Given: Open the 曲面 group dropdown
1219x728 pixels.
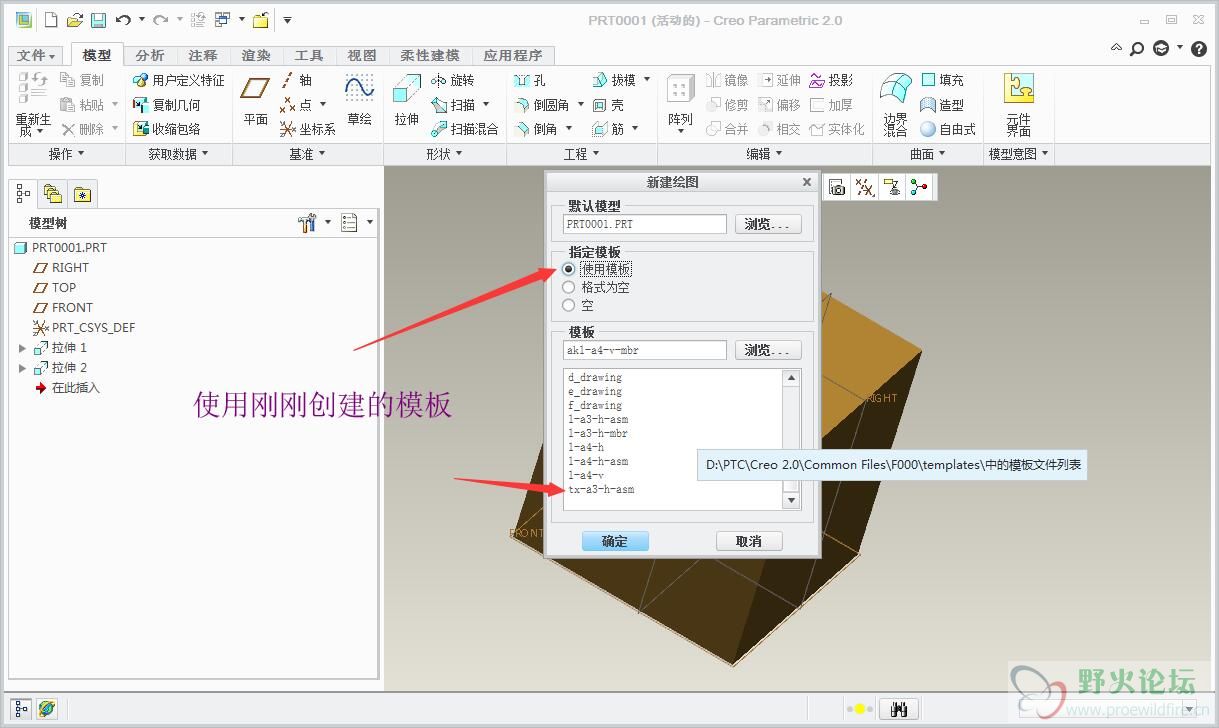Looking at the screenshot, I should tap(927, 154).
